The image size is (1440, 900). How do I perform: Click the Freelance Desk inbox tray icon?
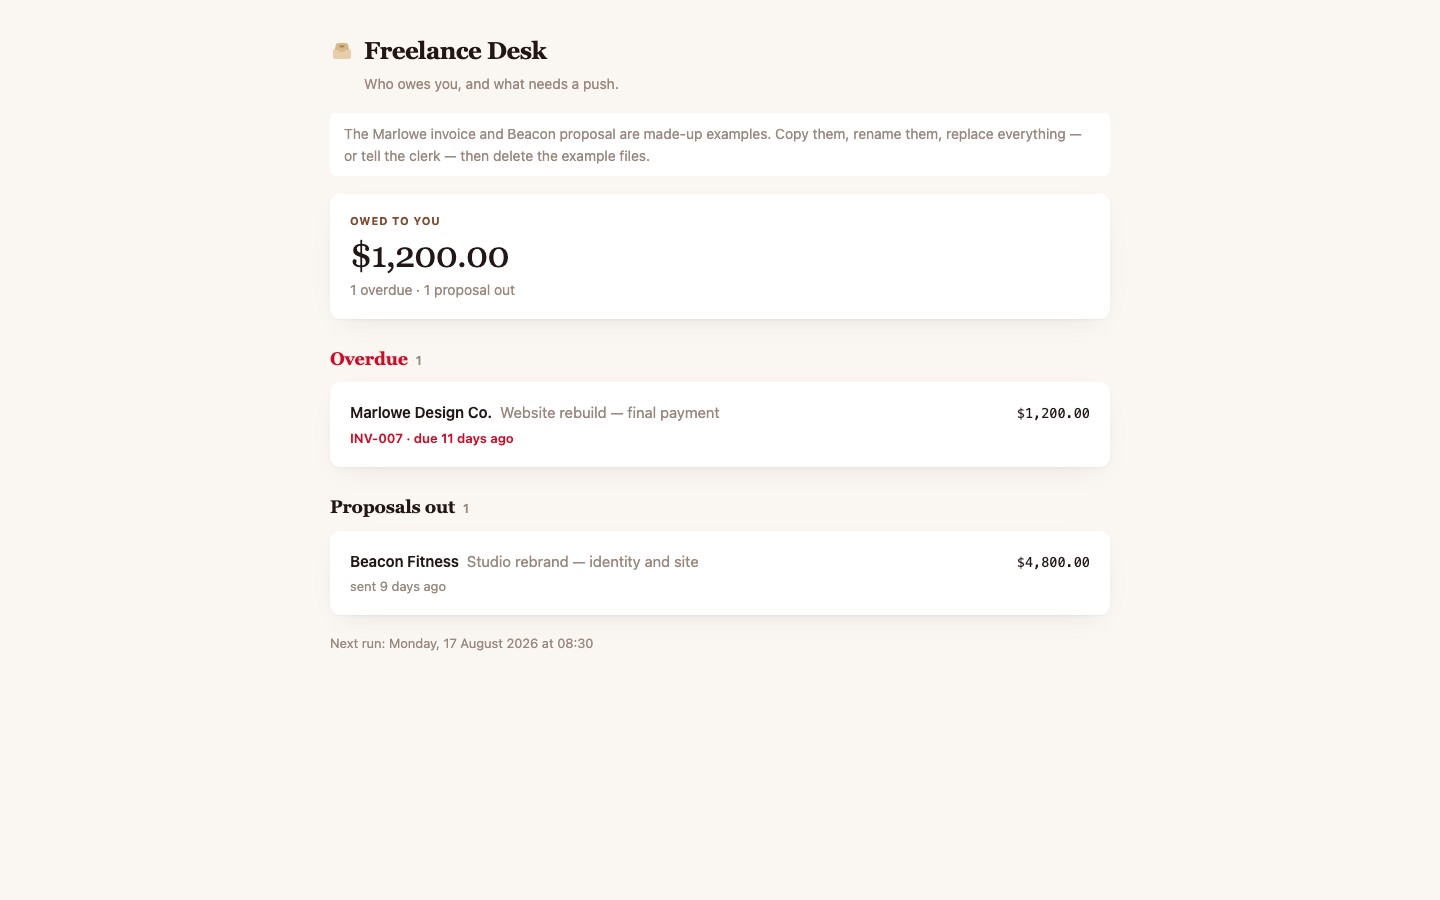coord(342,51)
